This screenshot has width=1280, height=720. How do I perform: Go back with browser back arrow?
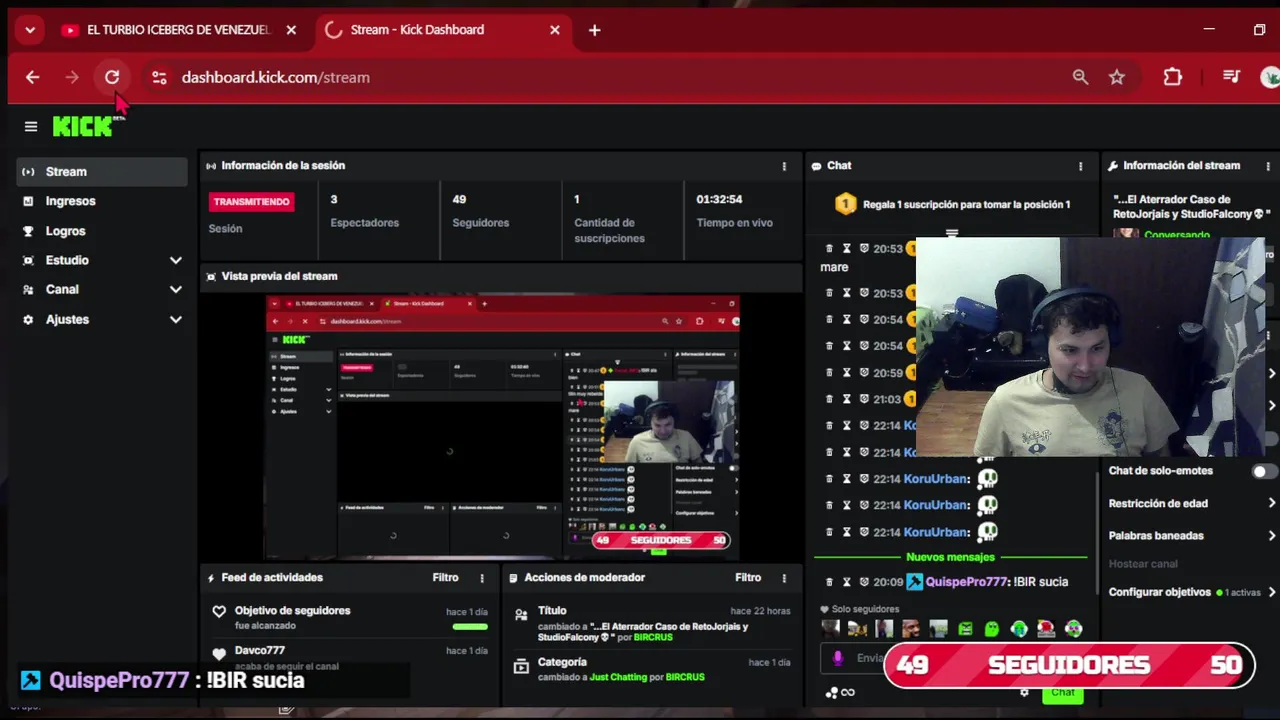click(32, 77)
